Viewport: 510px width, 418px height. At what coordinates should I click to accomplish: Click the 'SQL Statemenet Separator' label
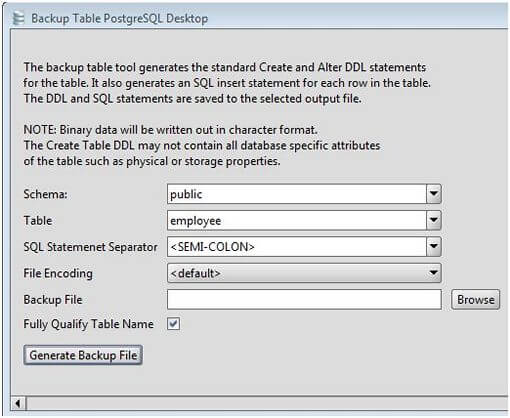[90, 247]
